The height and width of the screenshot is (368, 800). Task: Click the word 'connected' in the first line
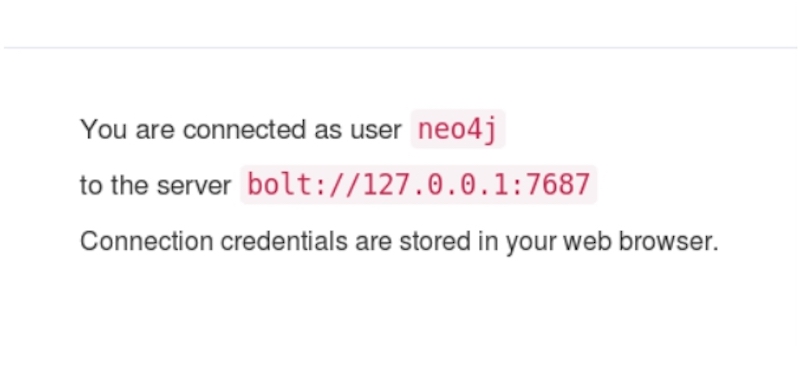click(x=244, y=130)
